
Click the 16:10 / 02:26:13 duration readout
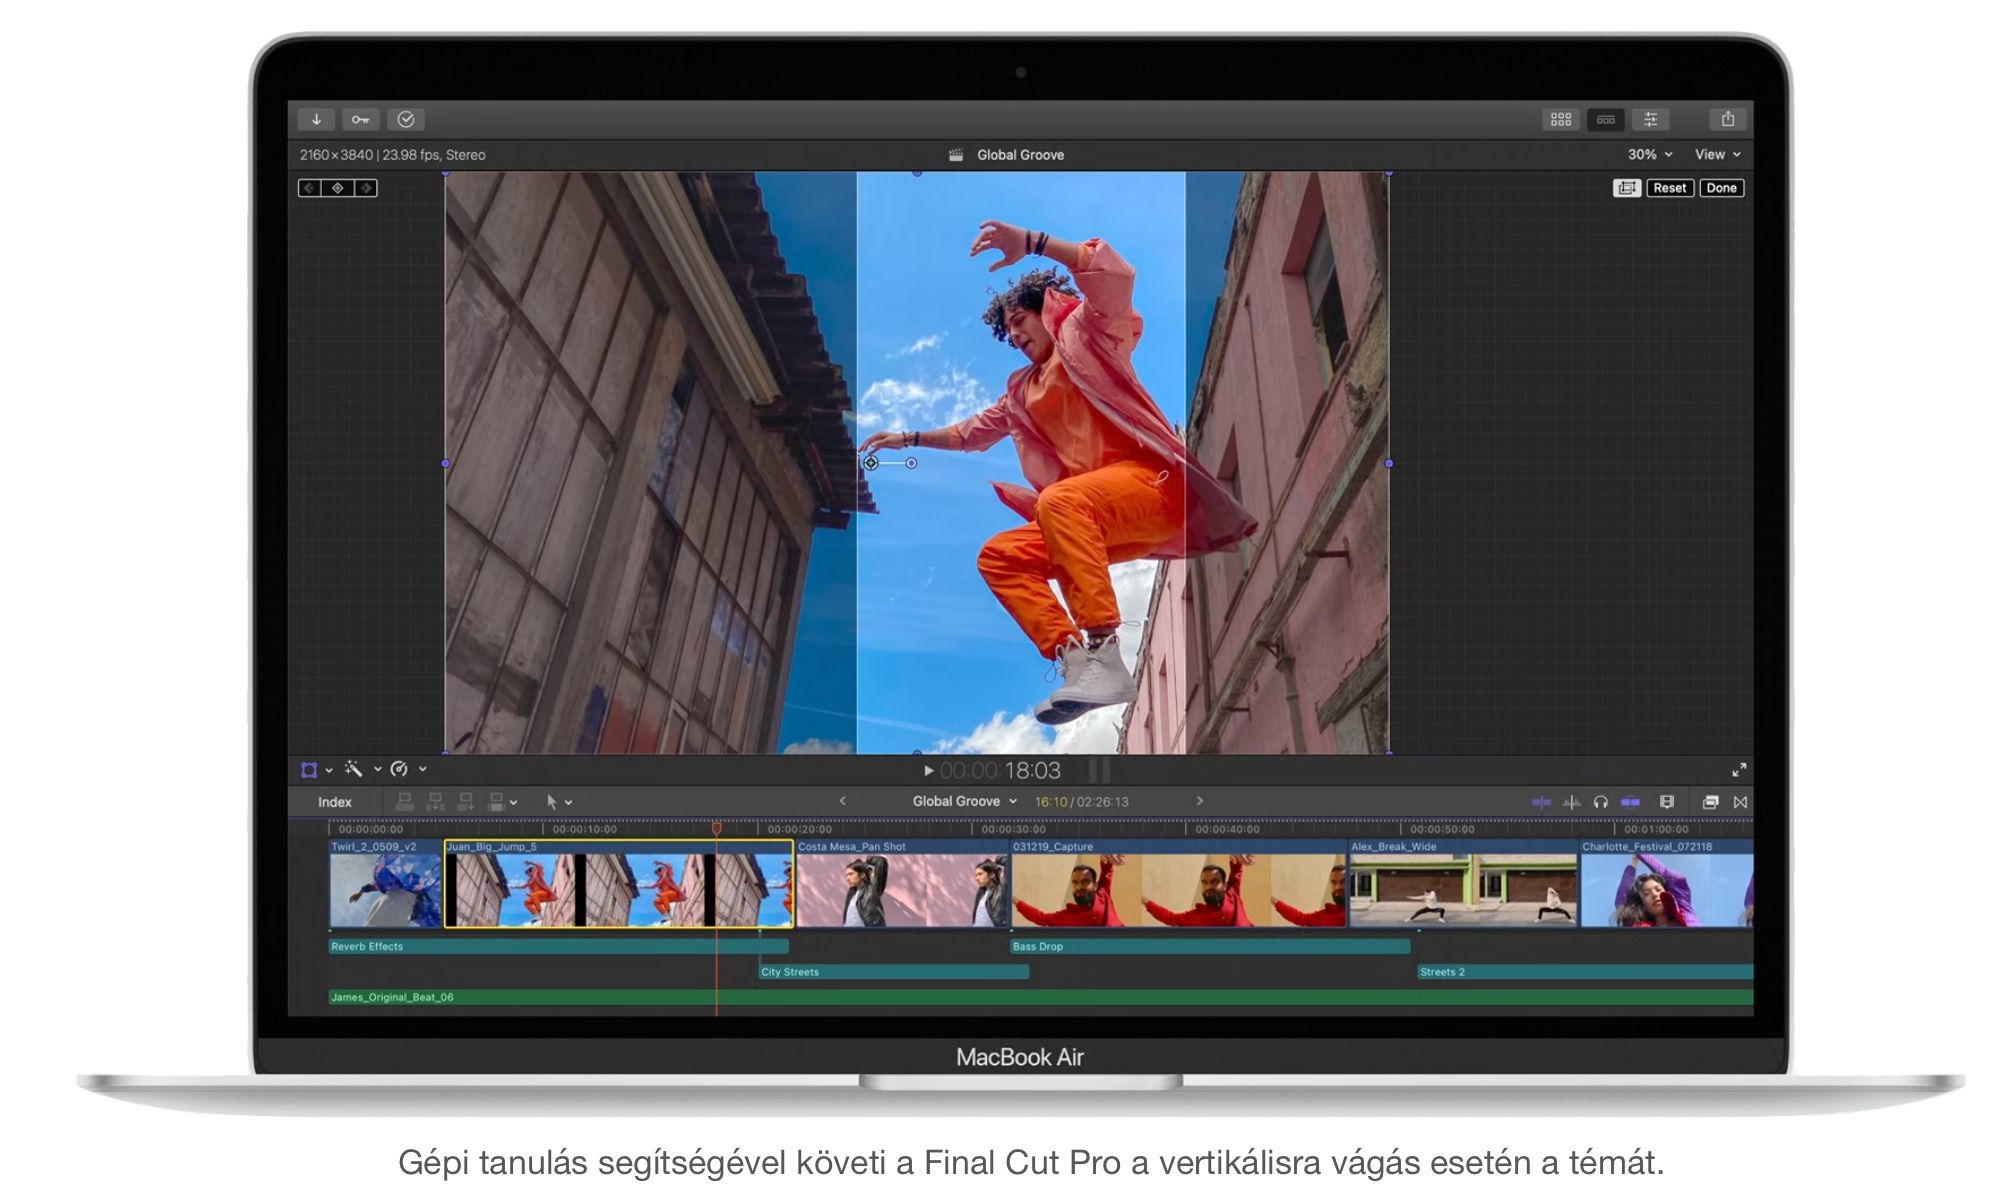click(x=1081, y=802)
